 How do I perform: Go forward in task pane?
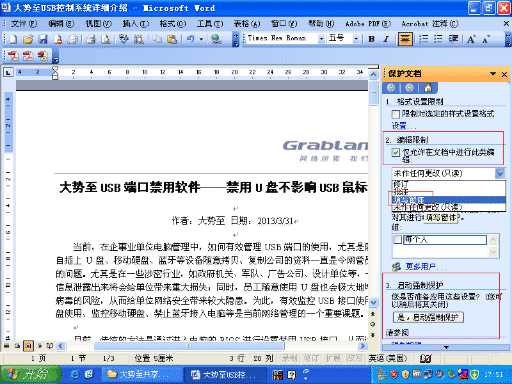click(x=409, y=88)
